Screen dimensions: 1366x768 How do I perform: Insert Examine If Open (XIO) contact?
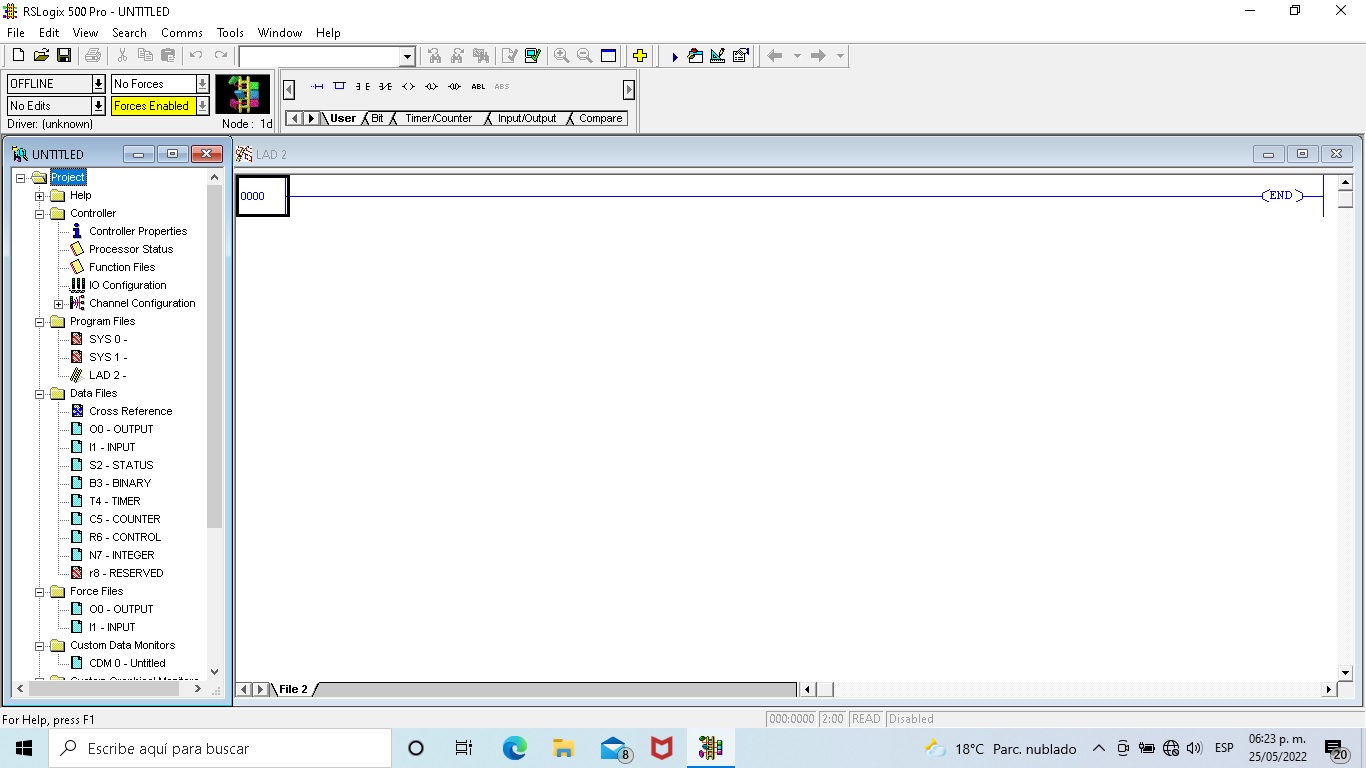coord(385,87)
